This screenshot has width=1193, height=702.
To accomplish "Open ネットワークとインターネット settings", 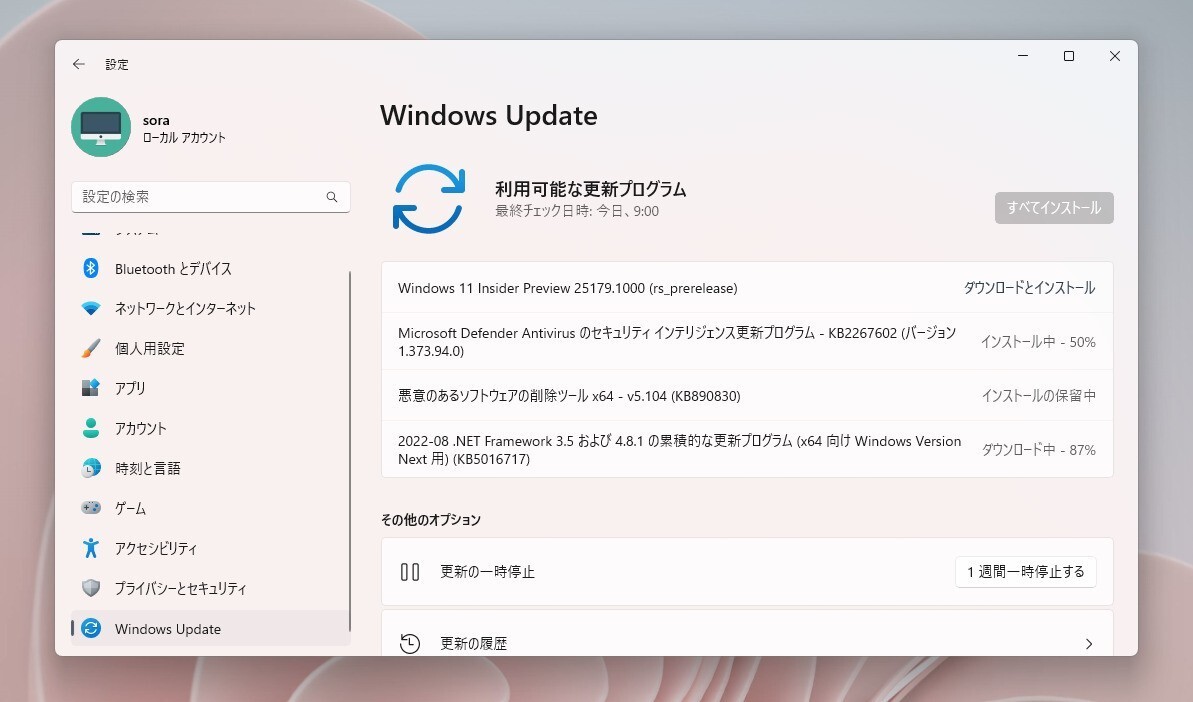I will pyautogui.click(x=211, y=308).
